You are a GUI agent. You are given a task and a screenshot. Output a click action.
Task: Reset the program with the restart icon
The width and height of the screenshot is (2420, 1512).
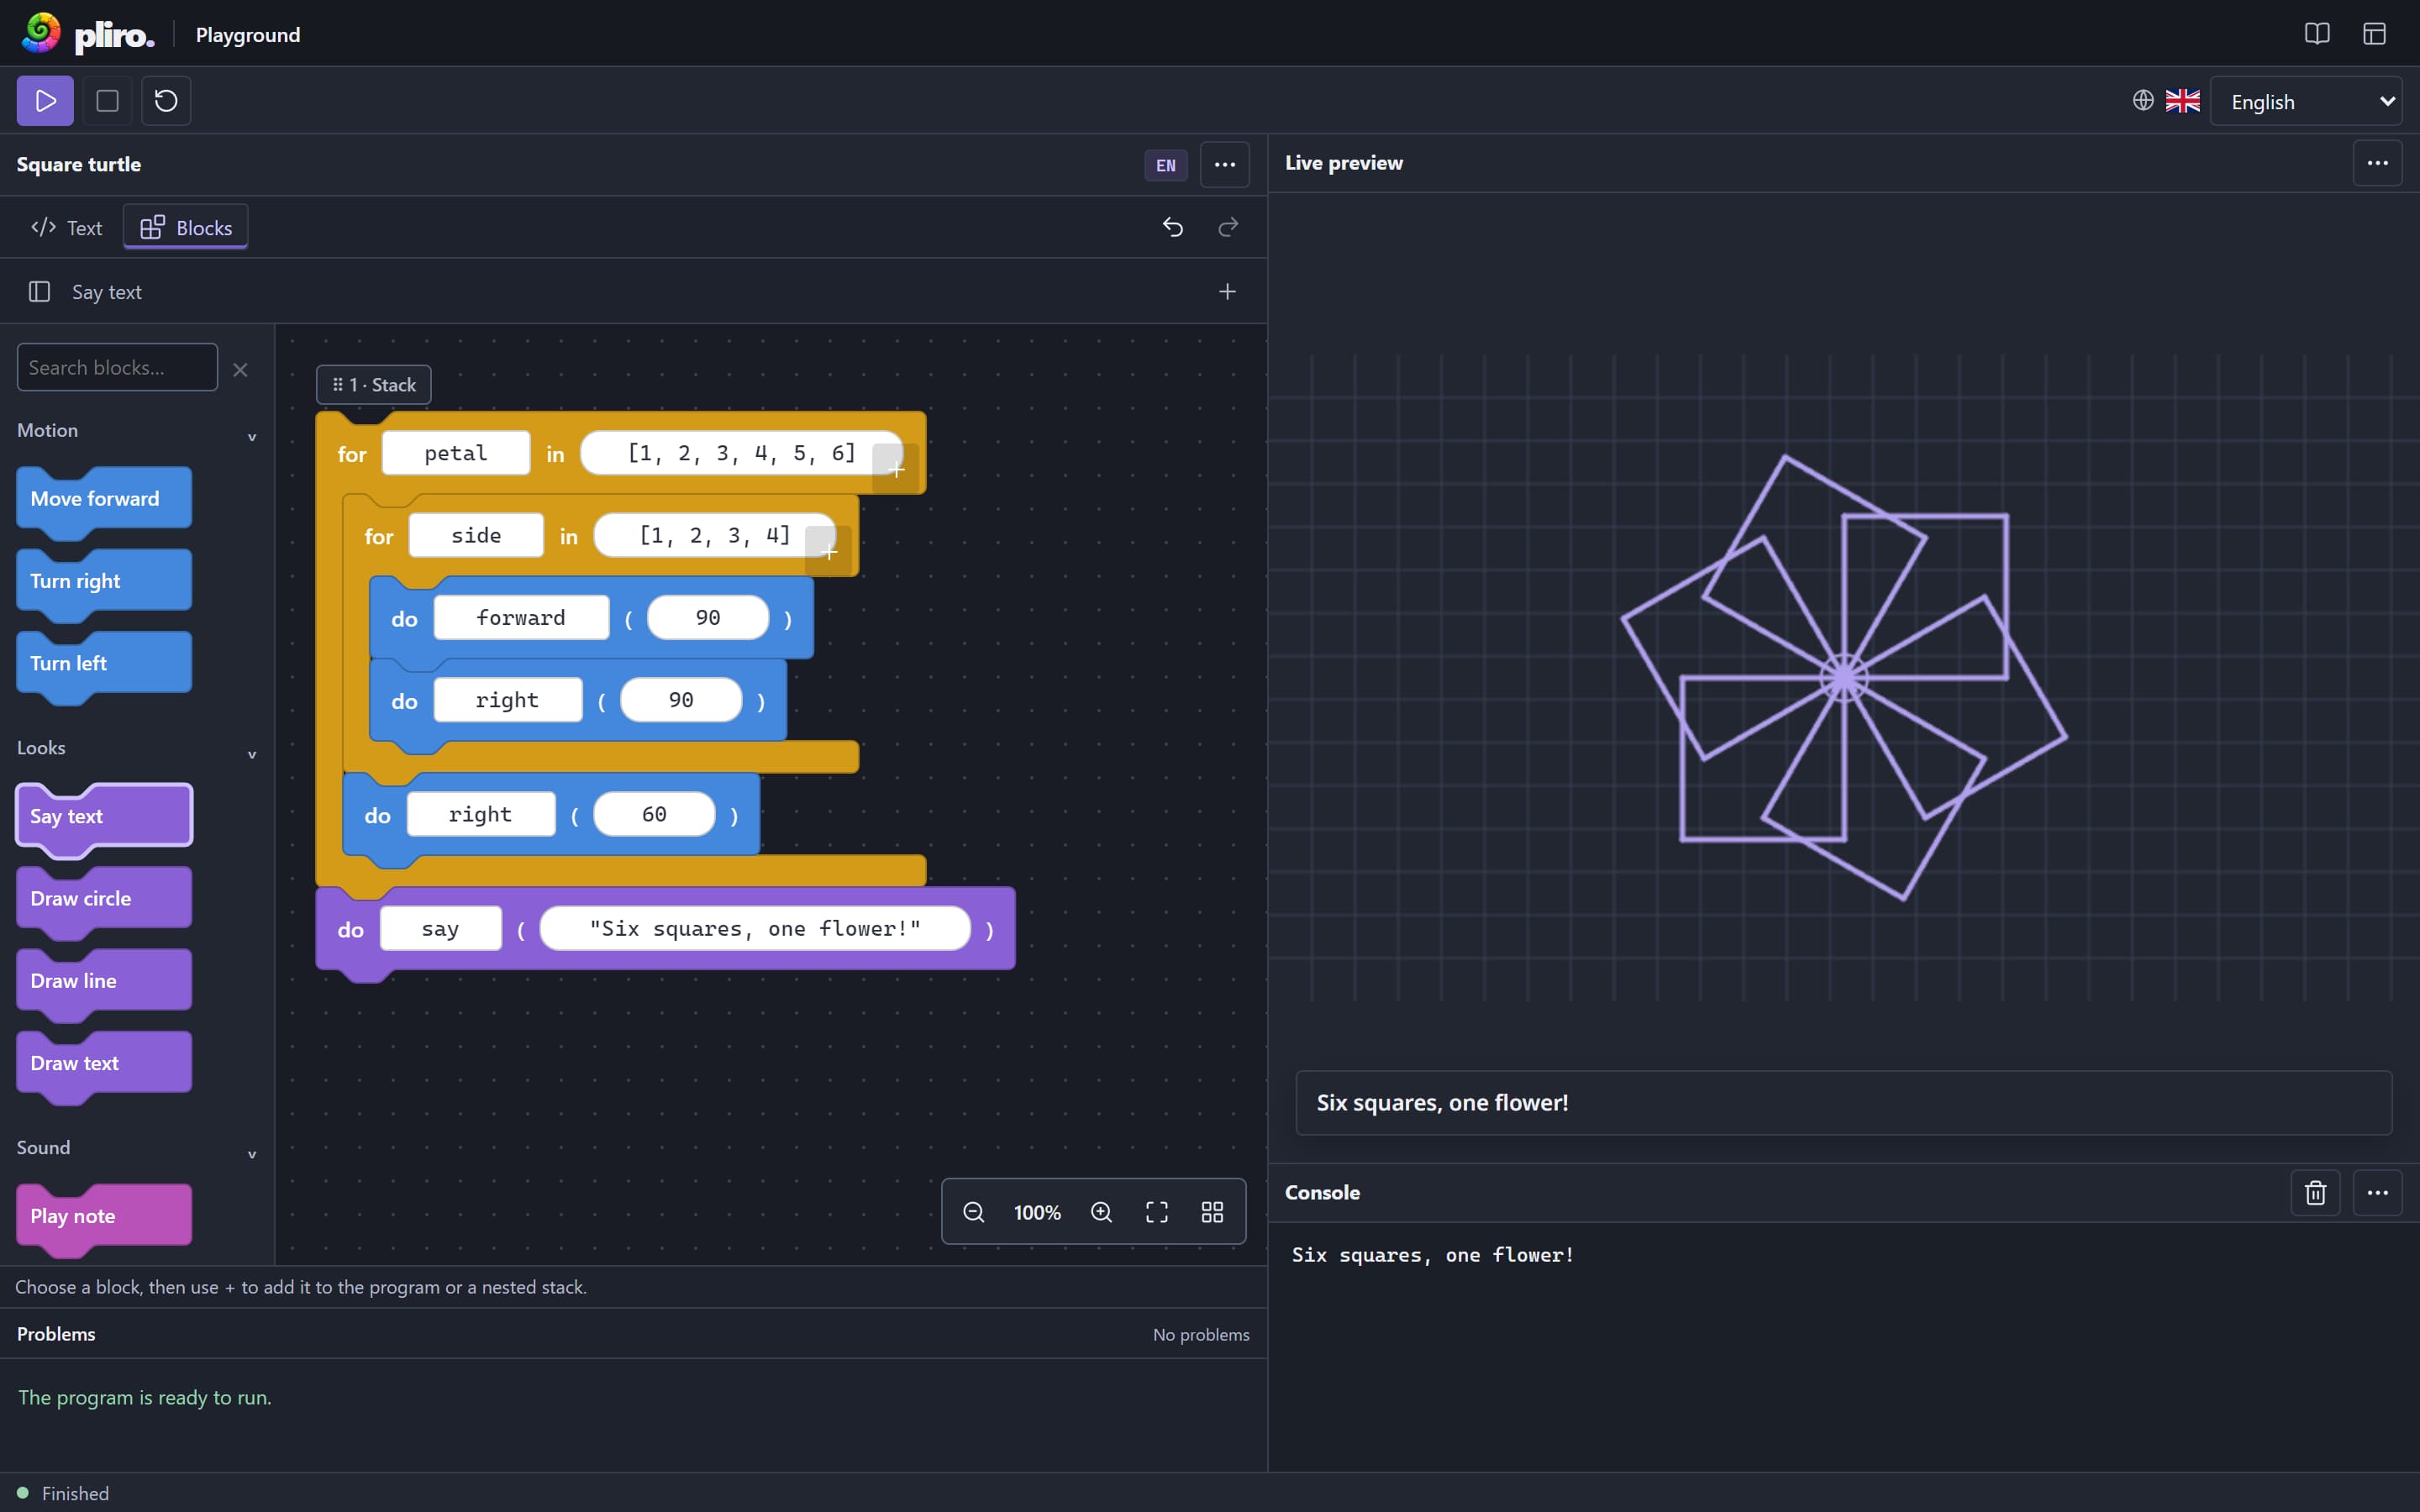[166, 101]
